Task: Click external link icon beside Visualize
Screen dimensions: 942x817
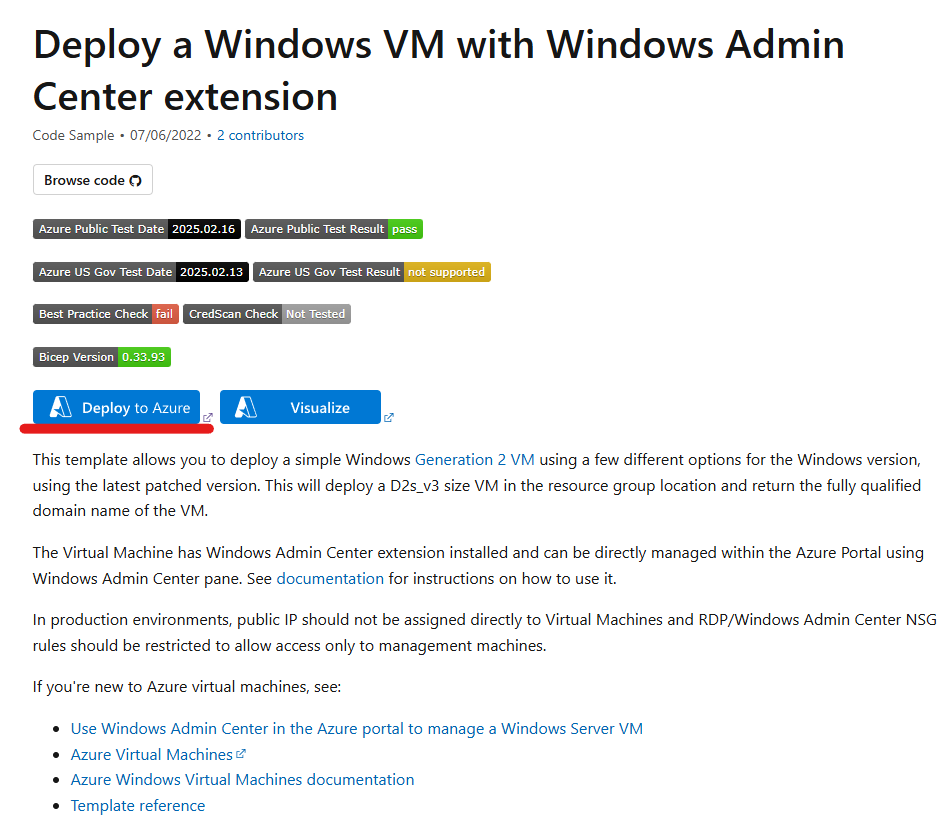Action: [389, 418]
